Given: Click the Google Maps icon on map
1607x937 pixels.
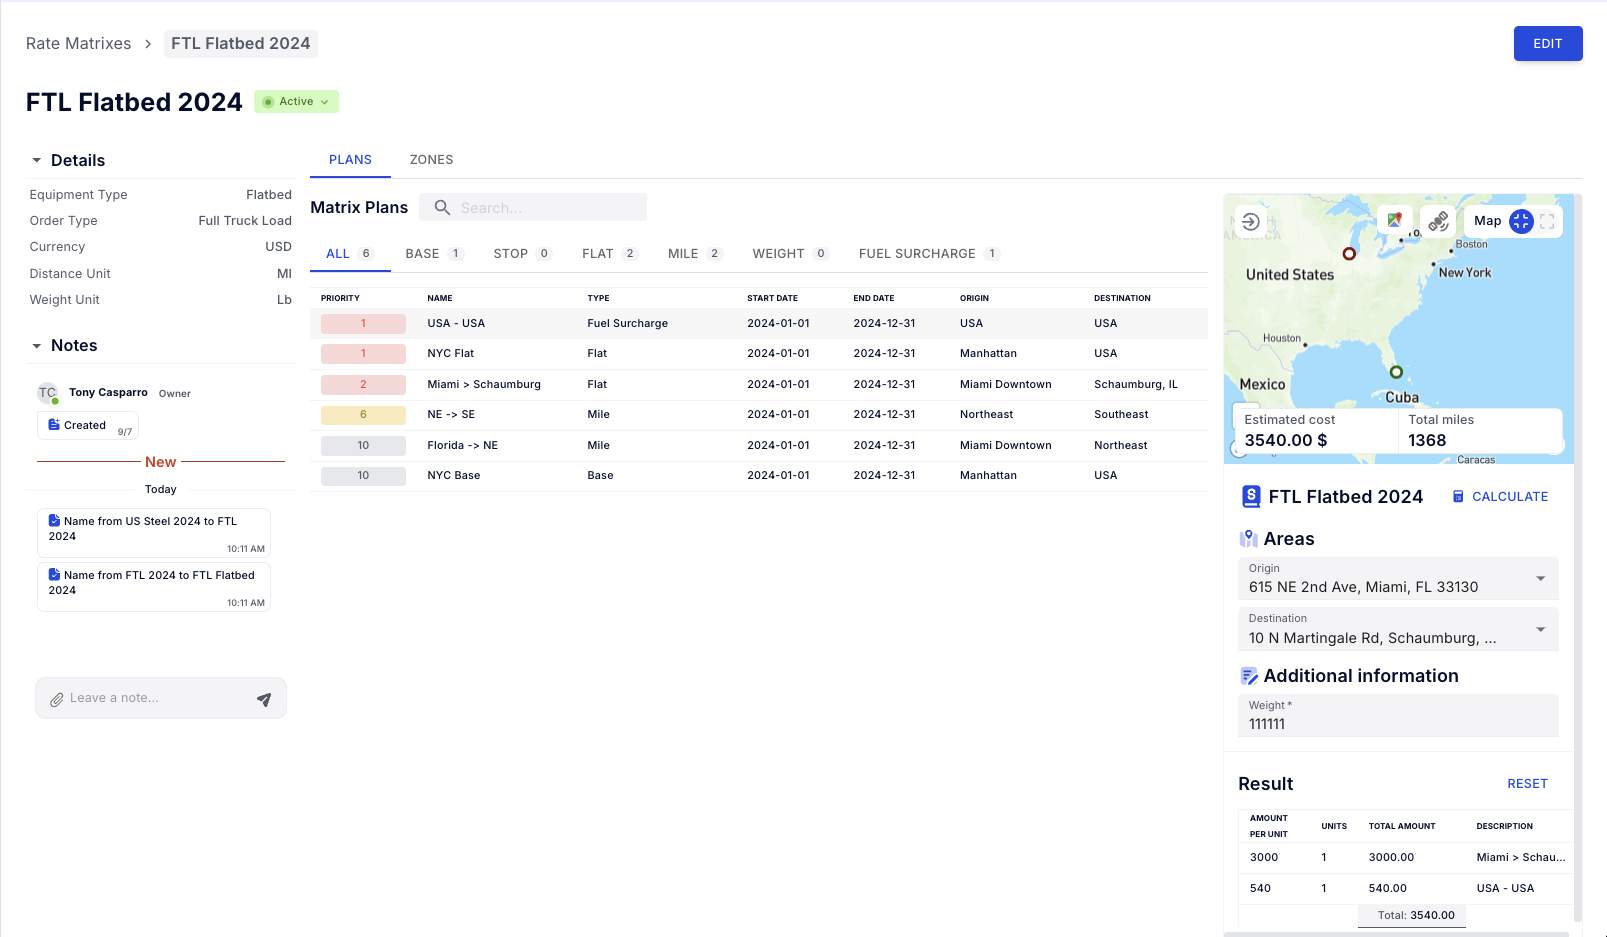Looking at the screenshot, I should (x=1394, y=221).
